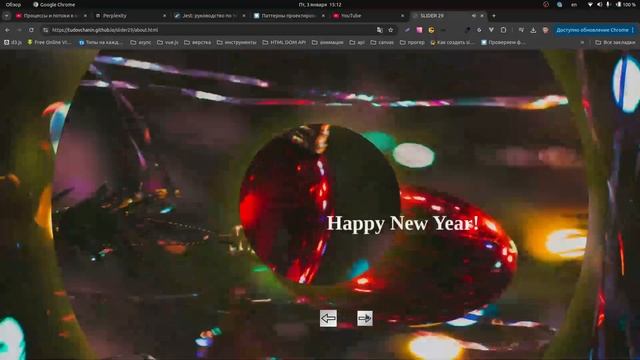
Task: Click the 'en' keyboard layout indicator
Action: (x=574, y=4)
